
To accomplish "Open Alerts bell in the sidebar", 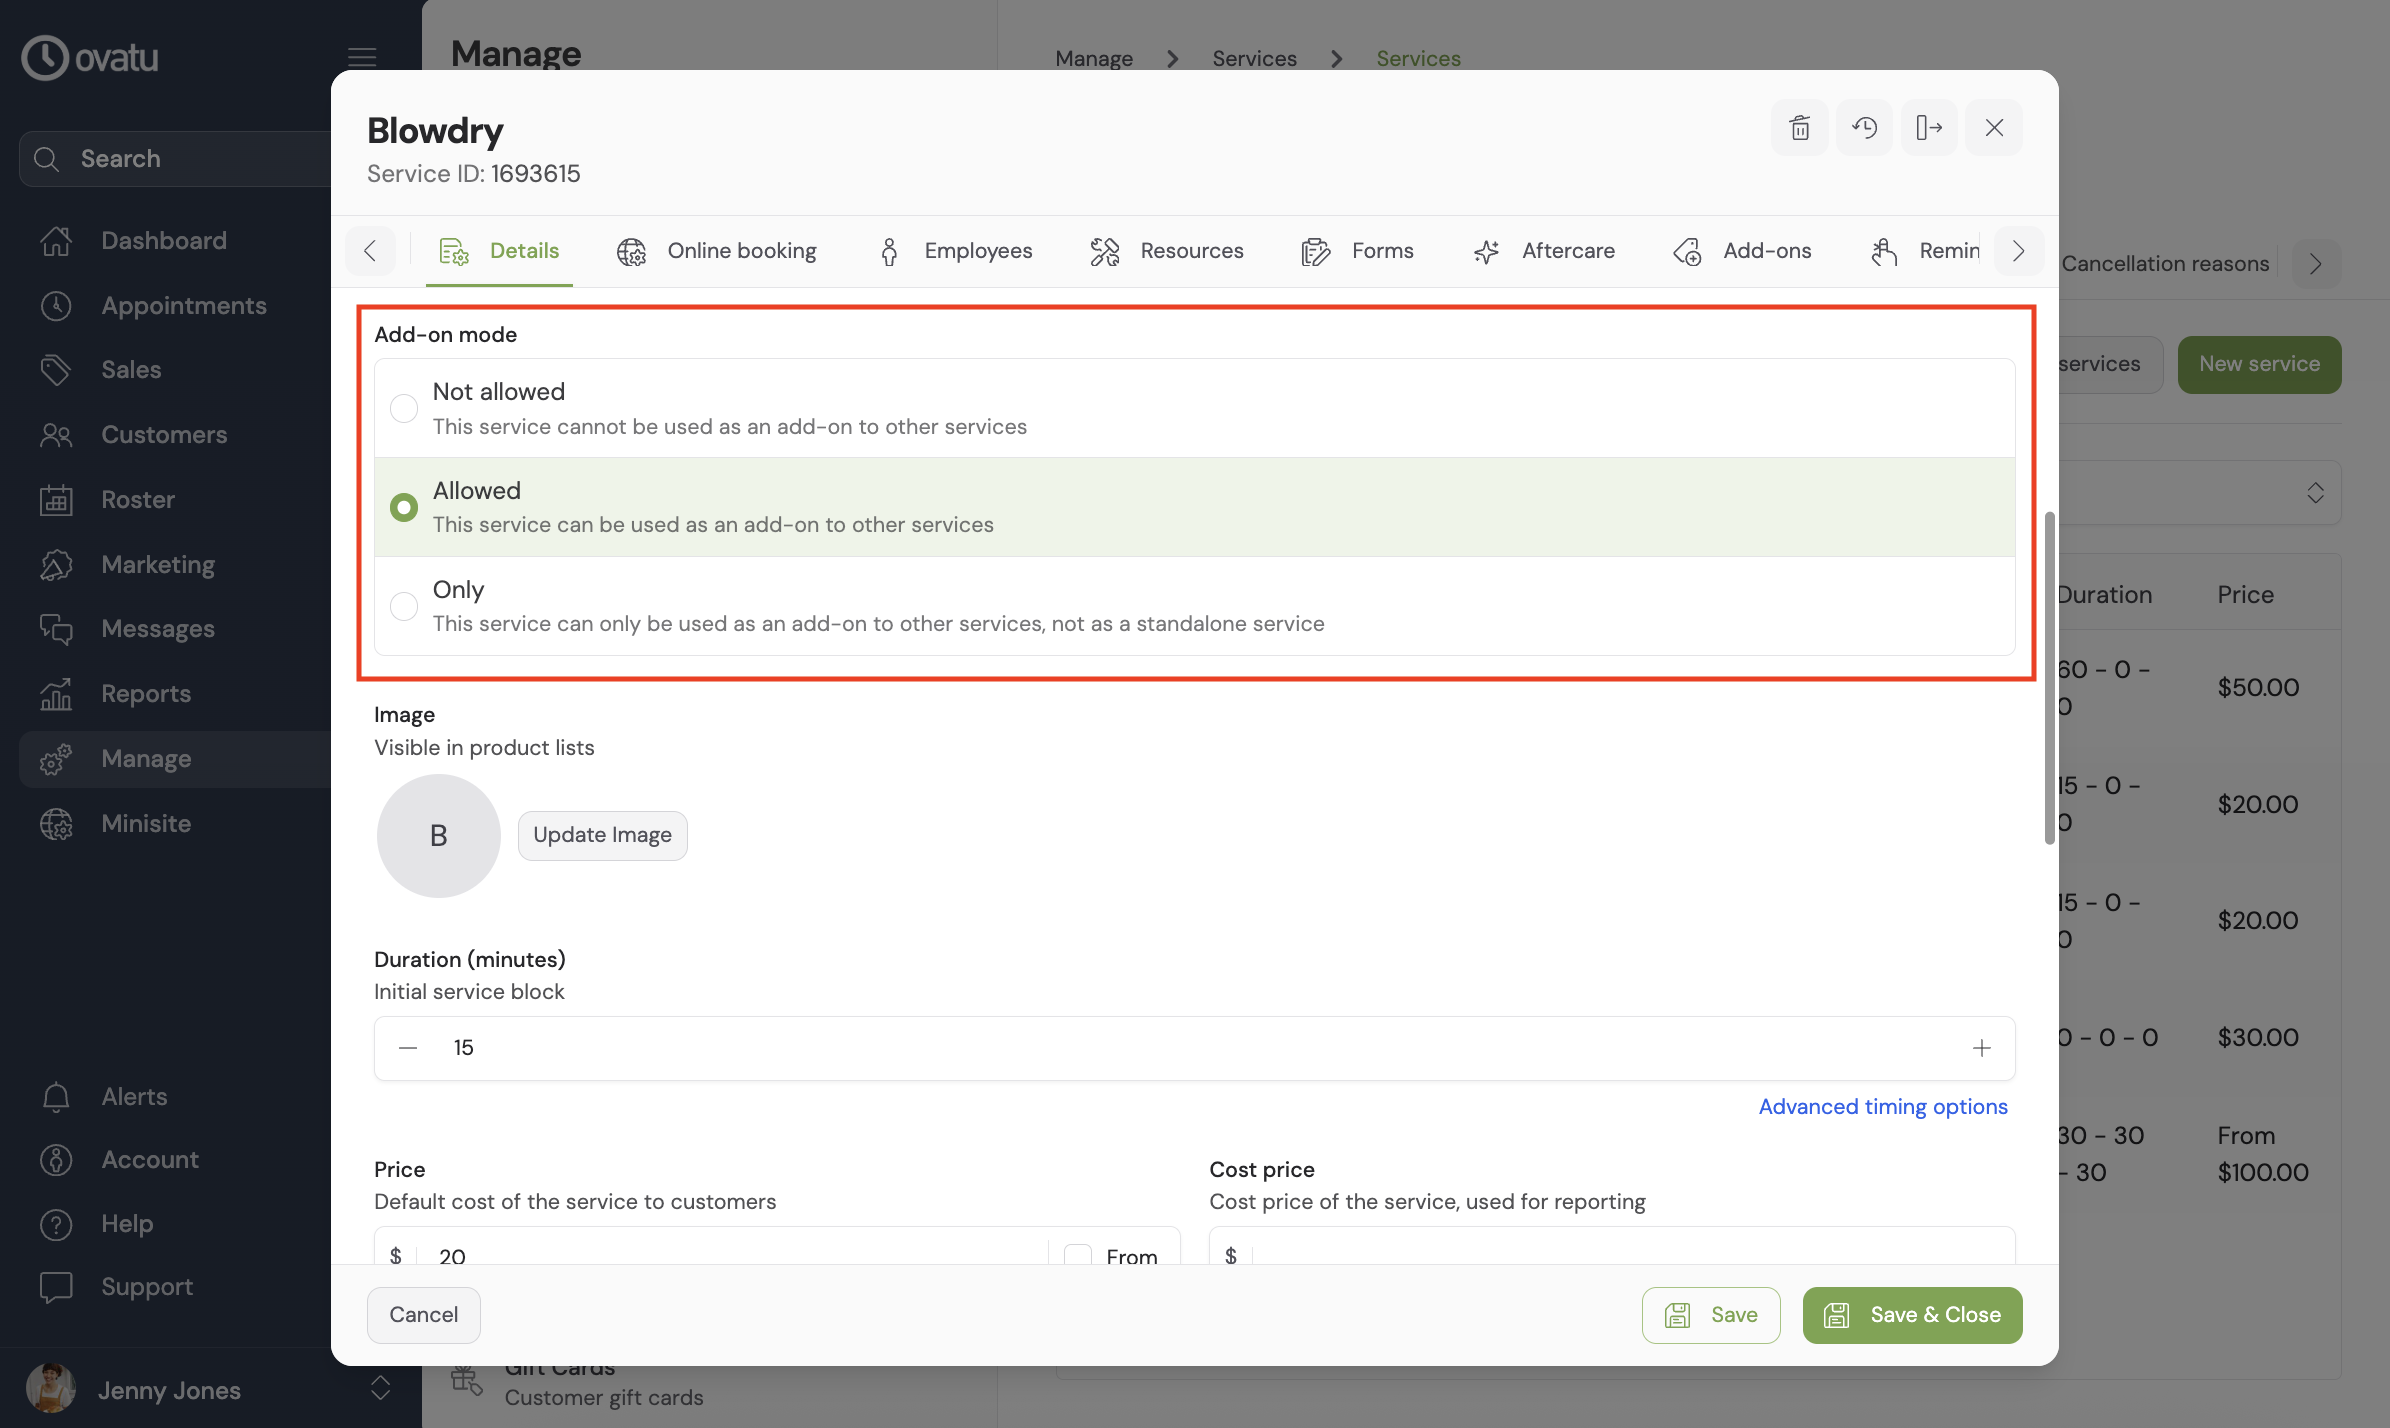I will (56, 1097).
